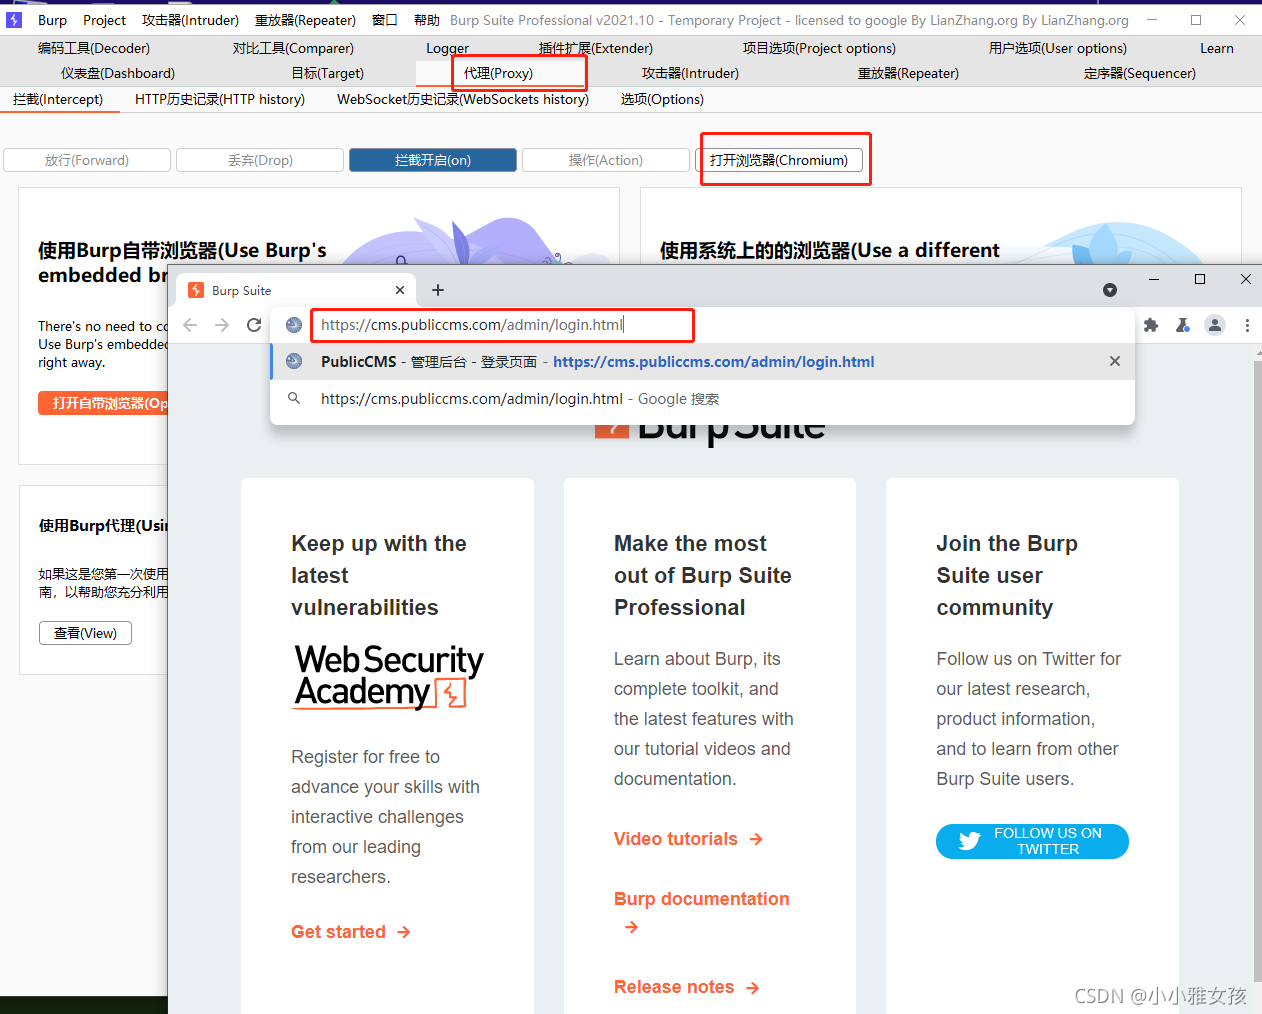The image size is (1262, 1014).
Task: Select the 代理(Proxy) tab
Action: pos(498,73)
